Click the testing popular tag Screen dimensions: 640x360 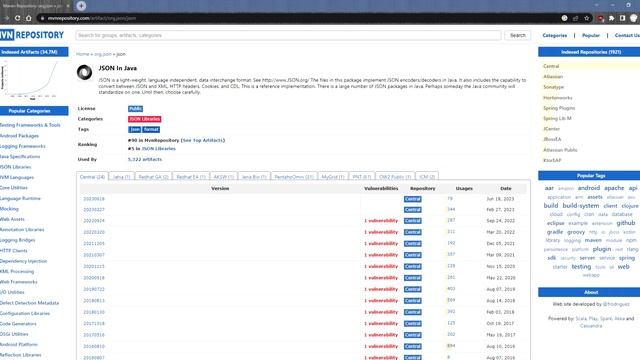581,267
